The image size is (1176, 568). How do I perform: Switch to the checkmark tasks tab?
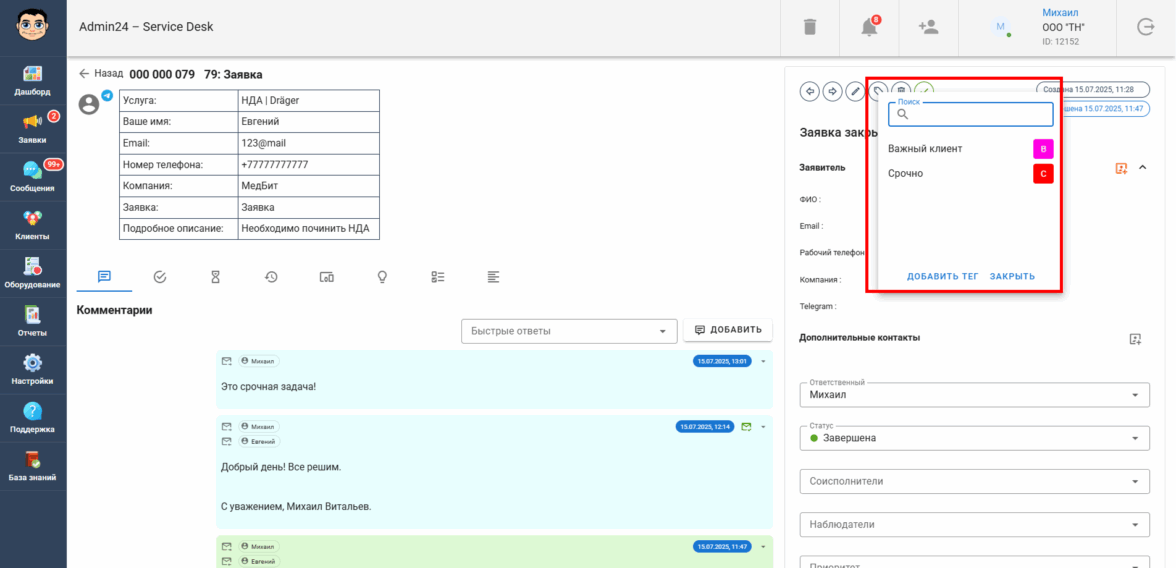[160, 276]
